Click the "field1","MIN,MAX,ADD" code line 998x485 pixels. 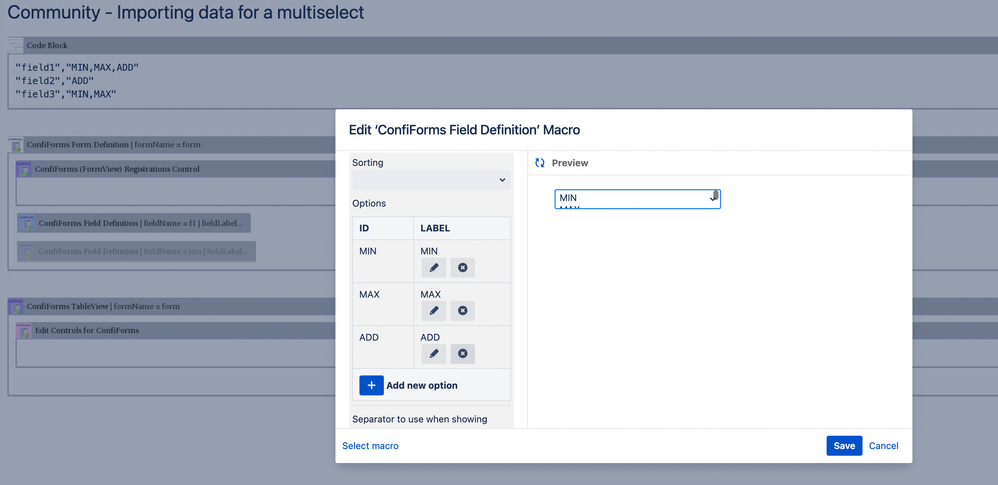point(77,67)
